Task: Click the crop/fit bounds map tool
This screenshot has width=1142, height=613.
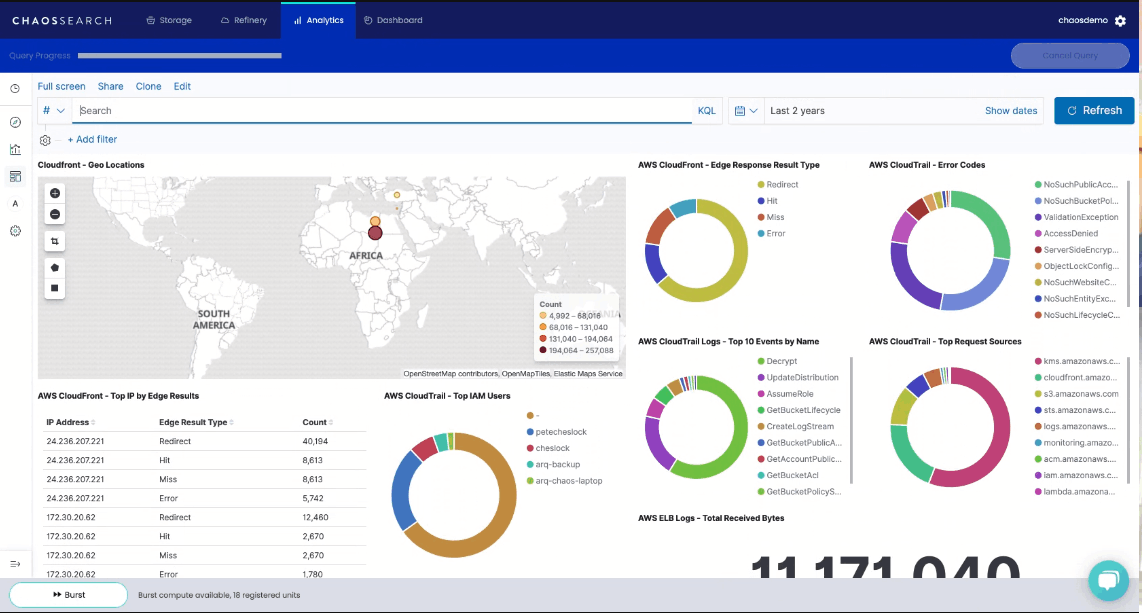Action: click(55, 241)
